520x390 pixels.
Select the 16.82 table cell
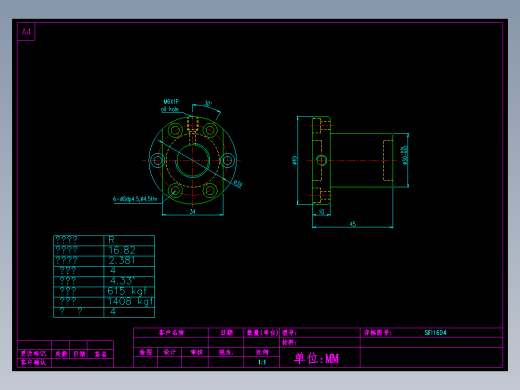(122, 250)
